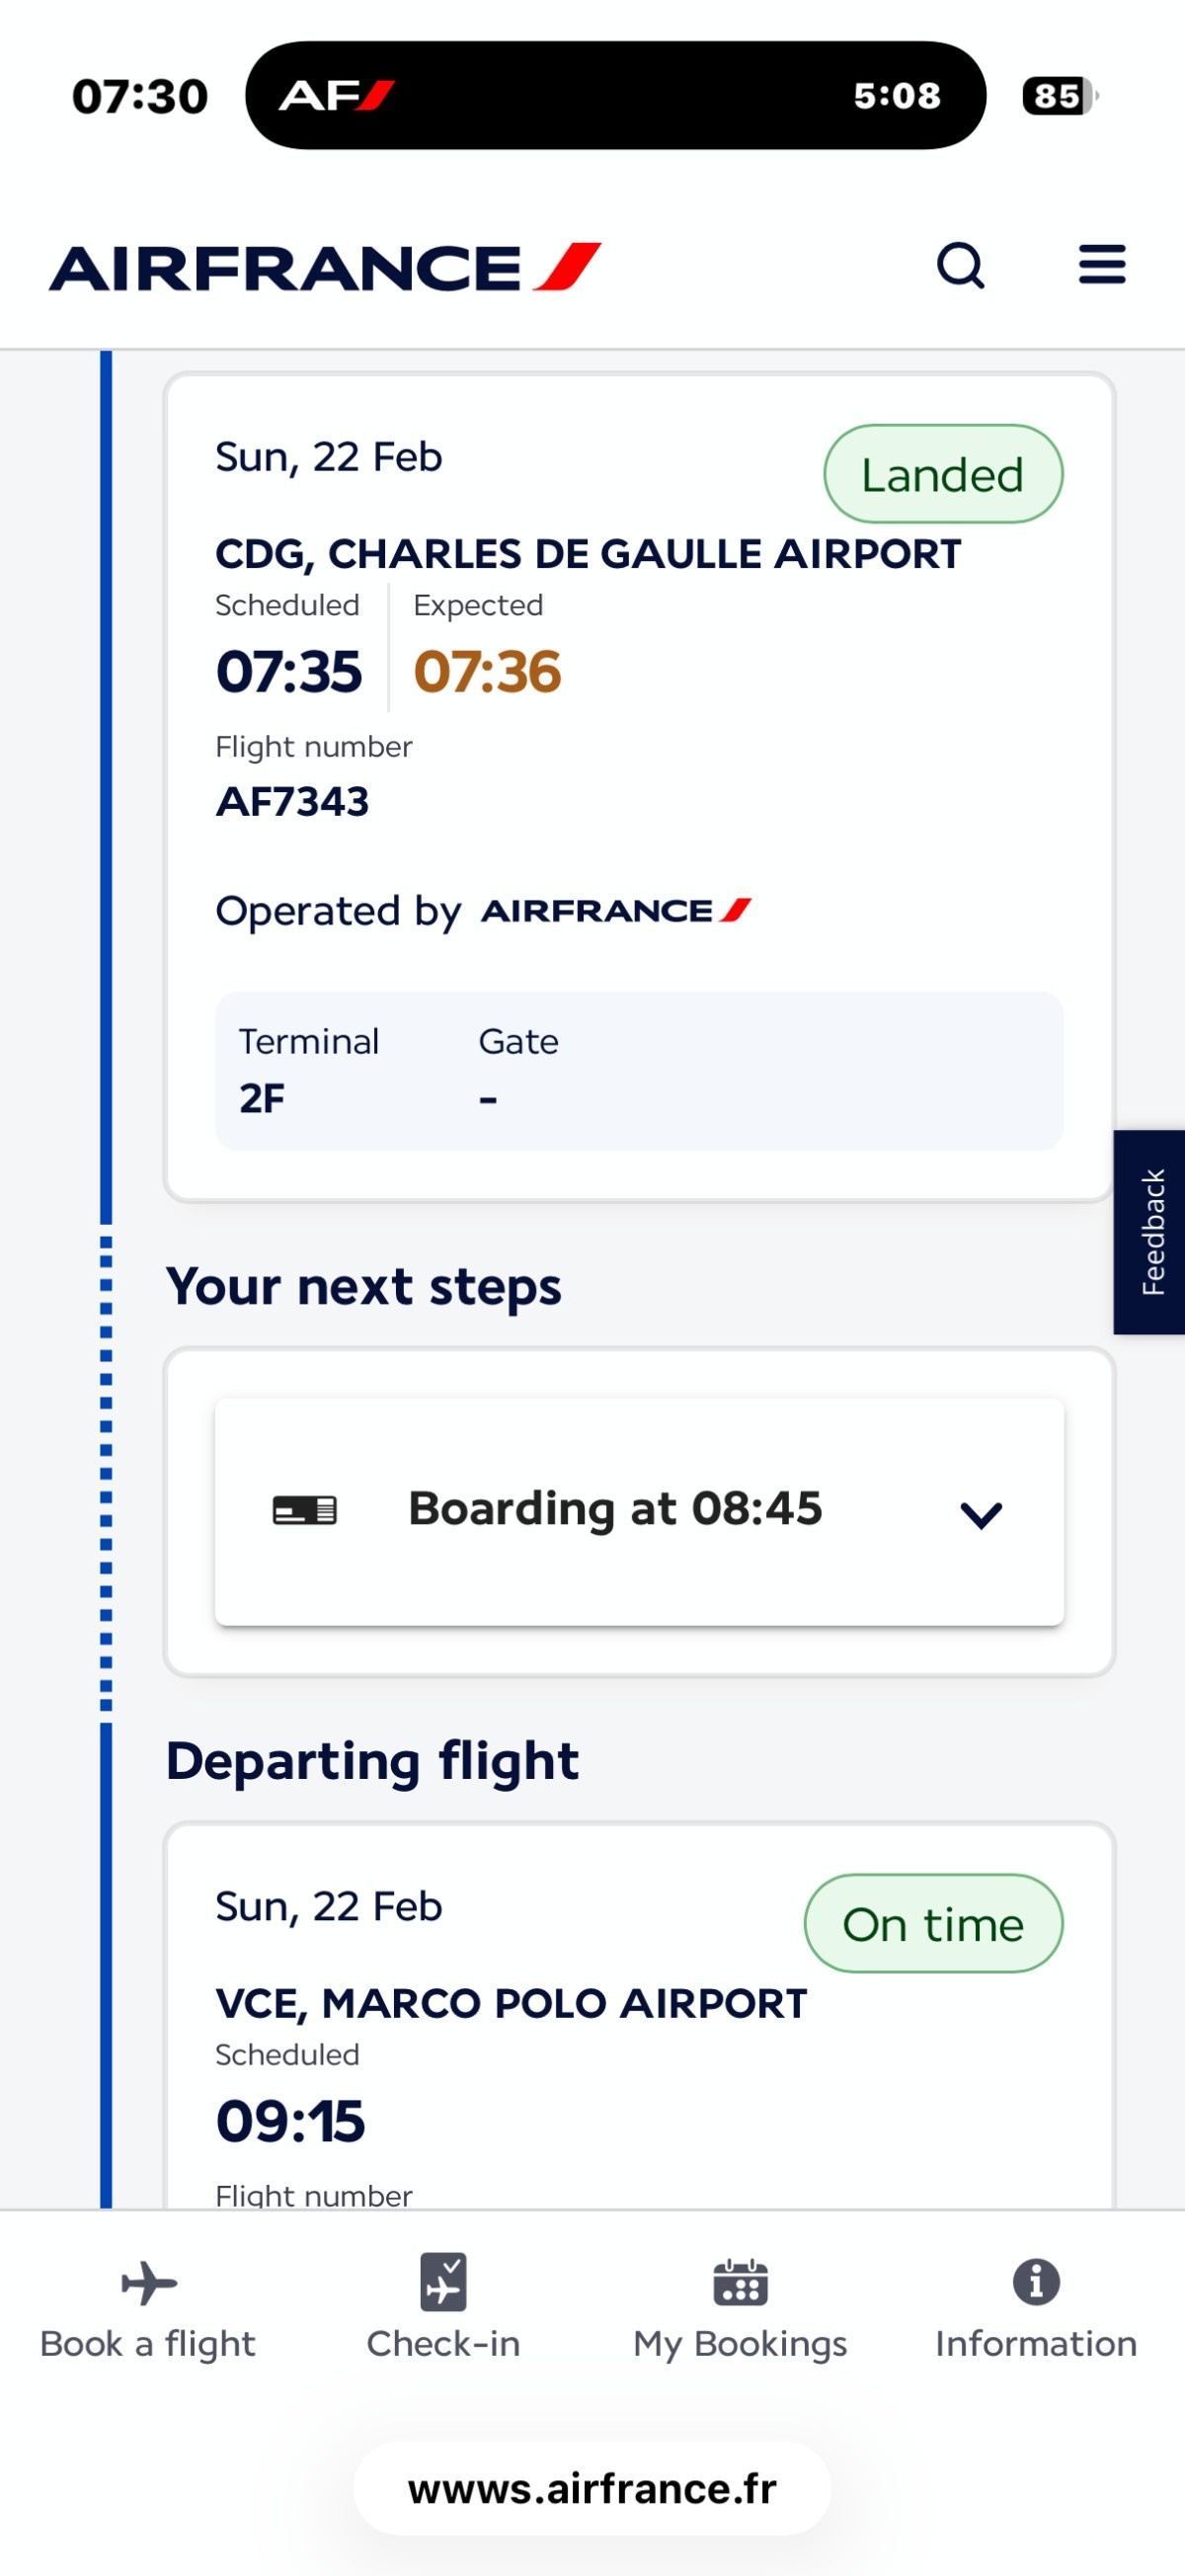Tap the search magnifier icon
The height and width of the screenshot is (2576, 1185).
[x=960, y=266]
